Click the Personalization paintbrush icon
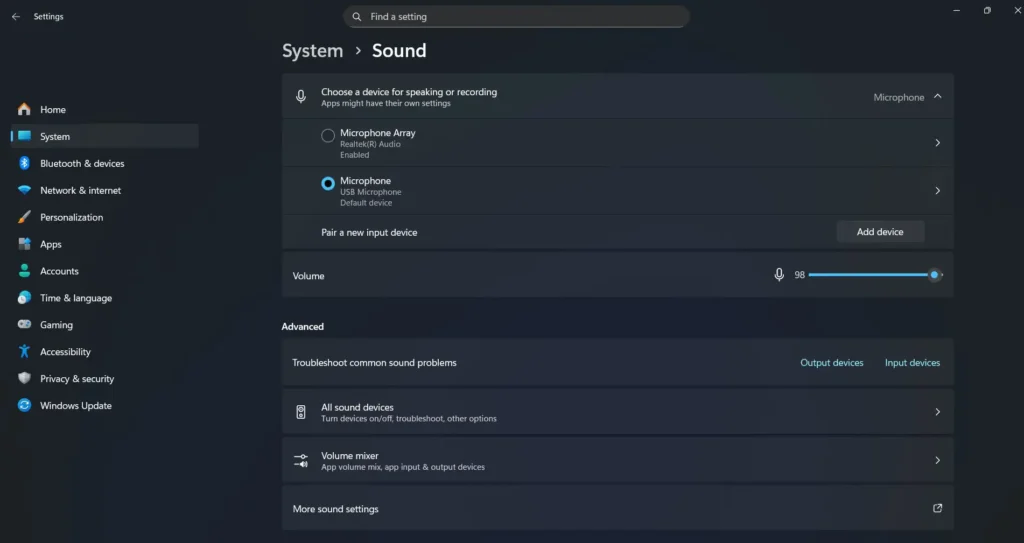The image size is (1024, 543). coord(24,217)
